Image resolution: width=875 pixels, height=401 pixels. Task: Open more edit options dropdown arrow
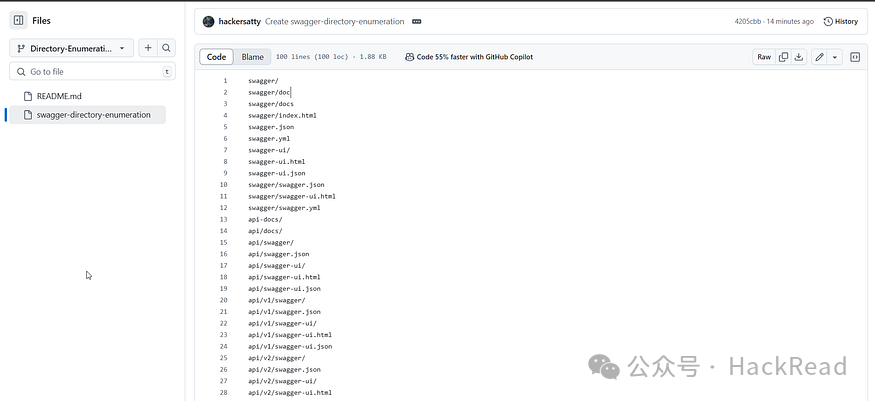pos(835,57)
